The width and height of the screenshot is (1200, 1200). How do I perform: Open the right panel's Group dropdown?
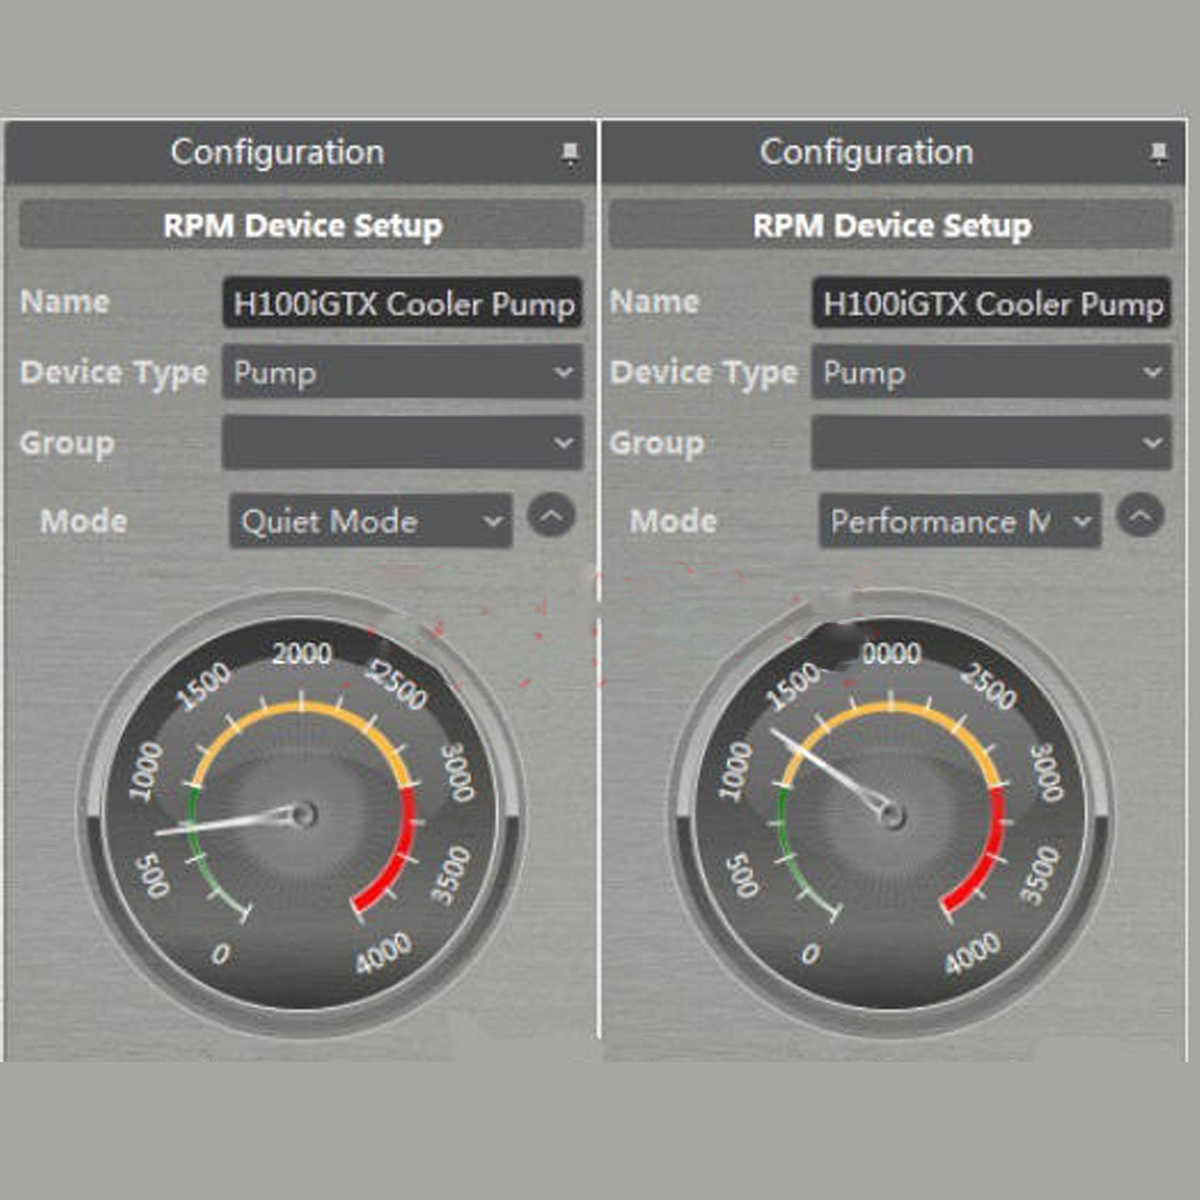pos(991,443)
